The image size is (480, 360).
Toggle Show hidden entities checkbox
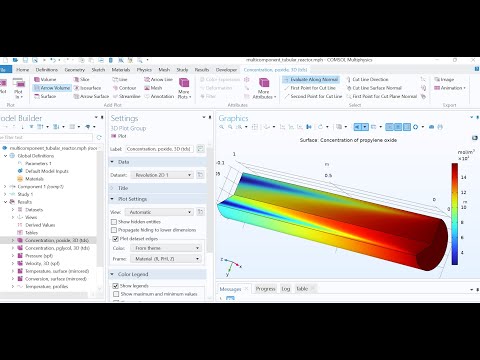114,222
